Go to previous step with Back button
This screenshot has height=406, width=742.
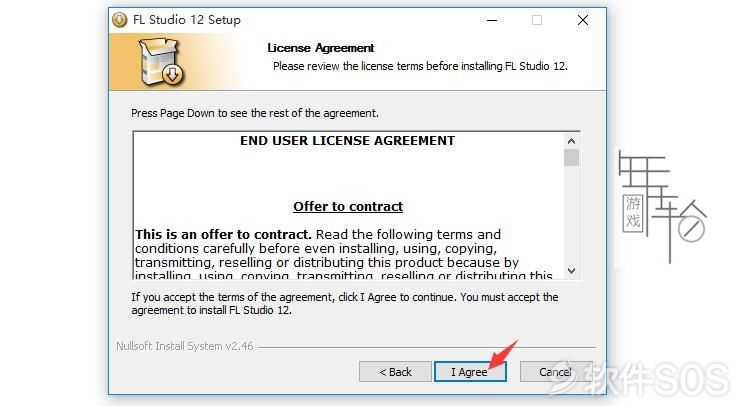(395, 372)
